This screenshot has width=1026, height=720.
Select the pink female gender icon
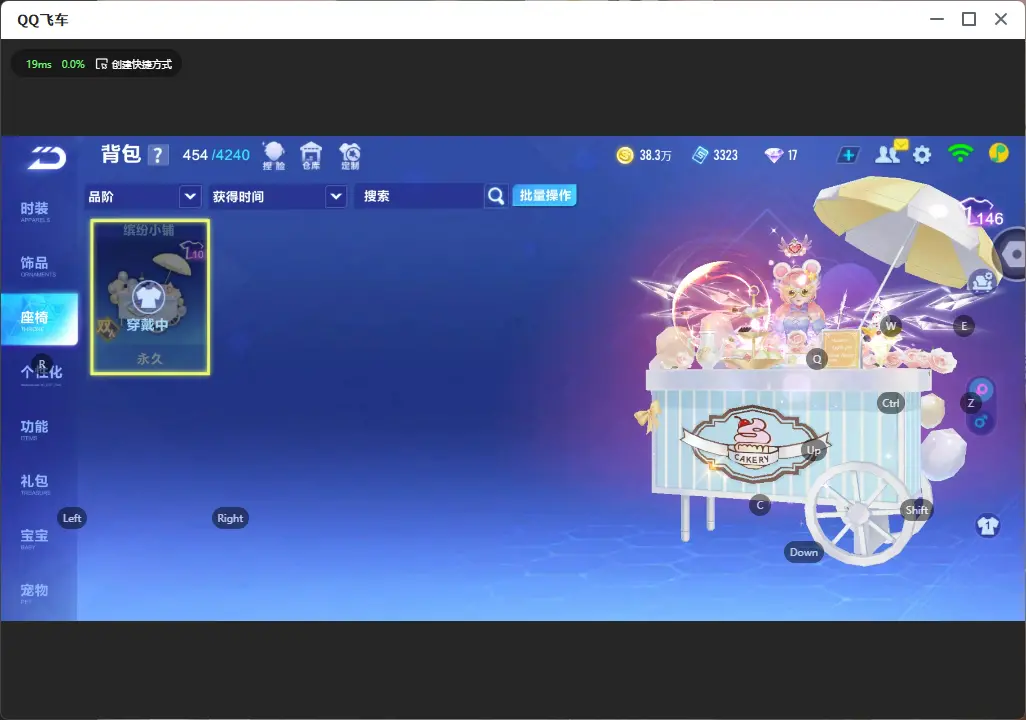coord(981,389)
